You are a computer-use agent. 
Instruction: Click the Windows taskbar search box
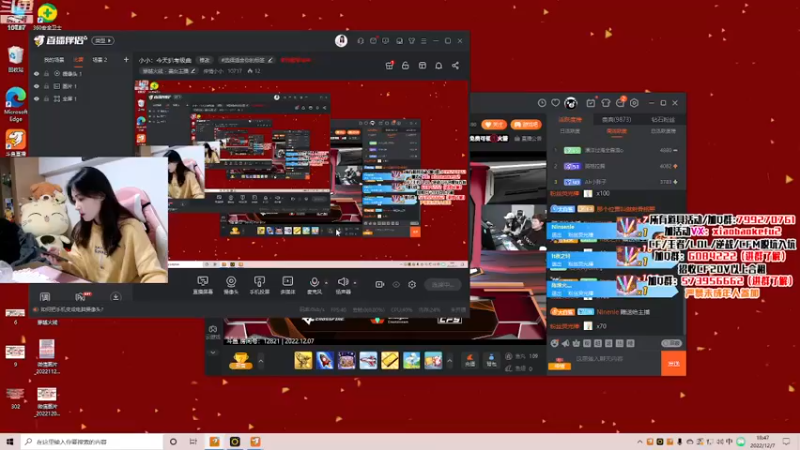tap(92, 442)
